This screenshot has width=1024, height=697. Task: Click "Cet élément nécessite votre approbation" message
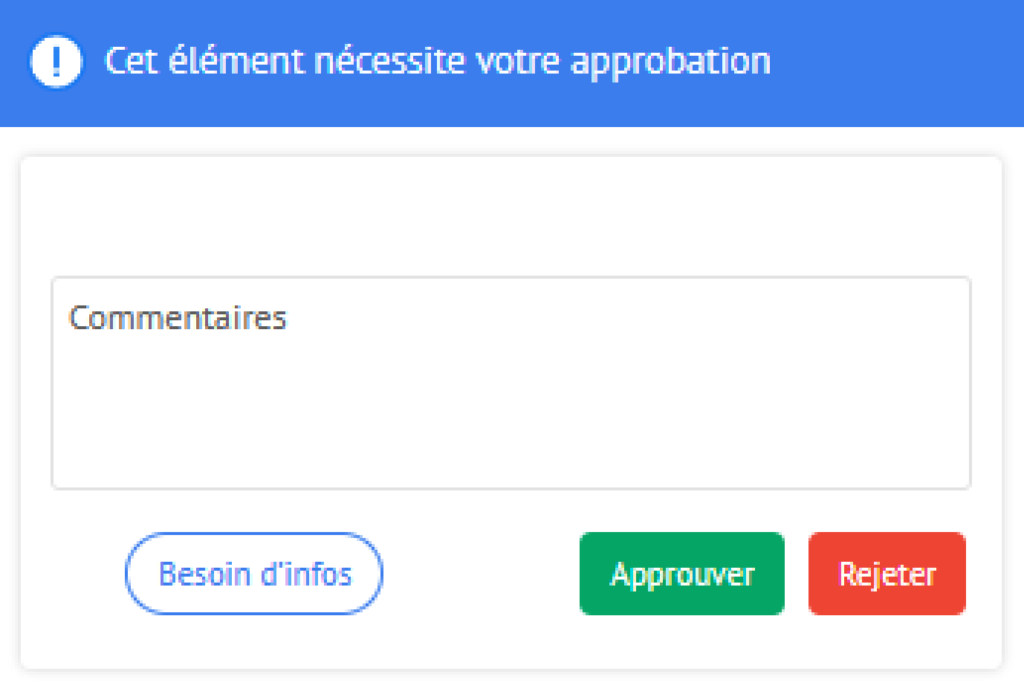tap(438, 62)
